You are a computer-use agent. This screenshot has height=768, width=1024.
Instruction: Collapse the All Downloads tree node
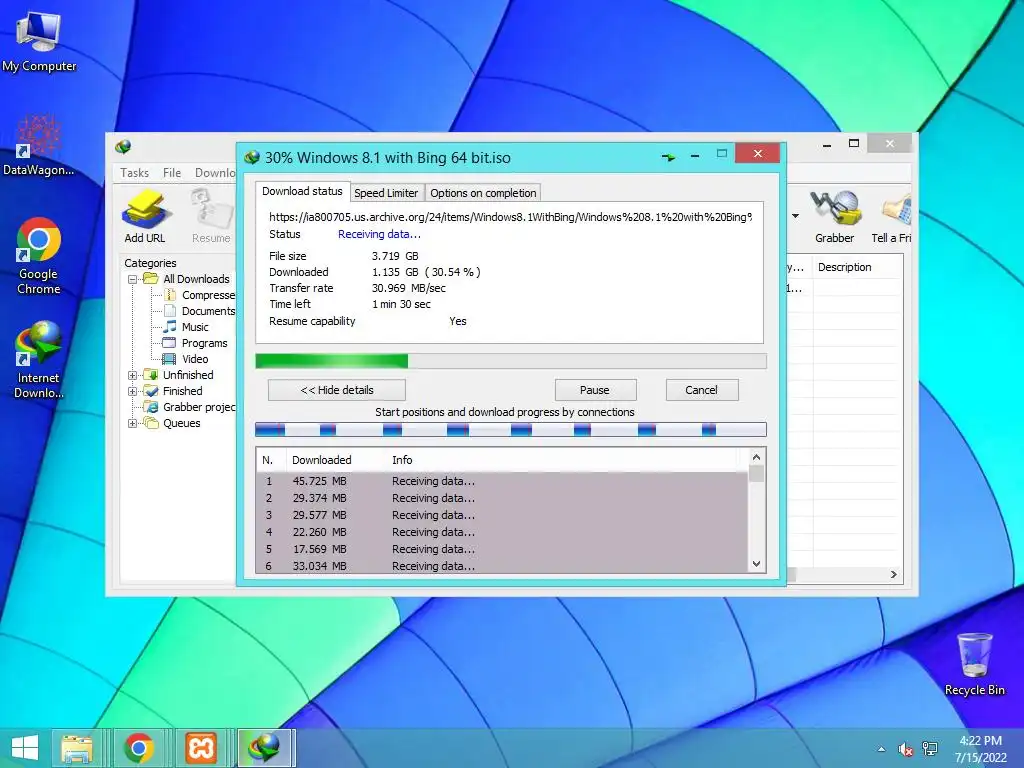[x=133, y=279]
